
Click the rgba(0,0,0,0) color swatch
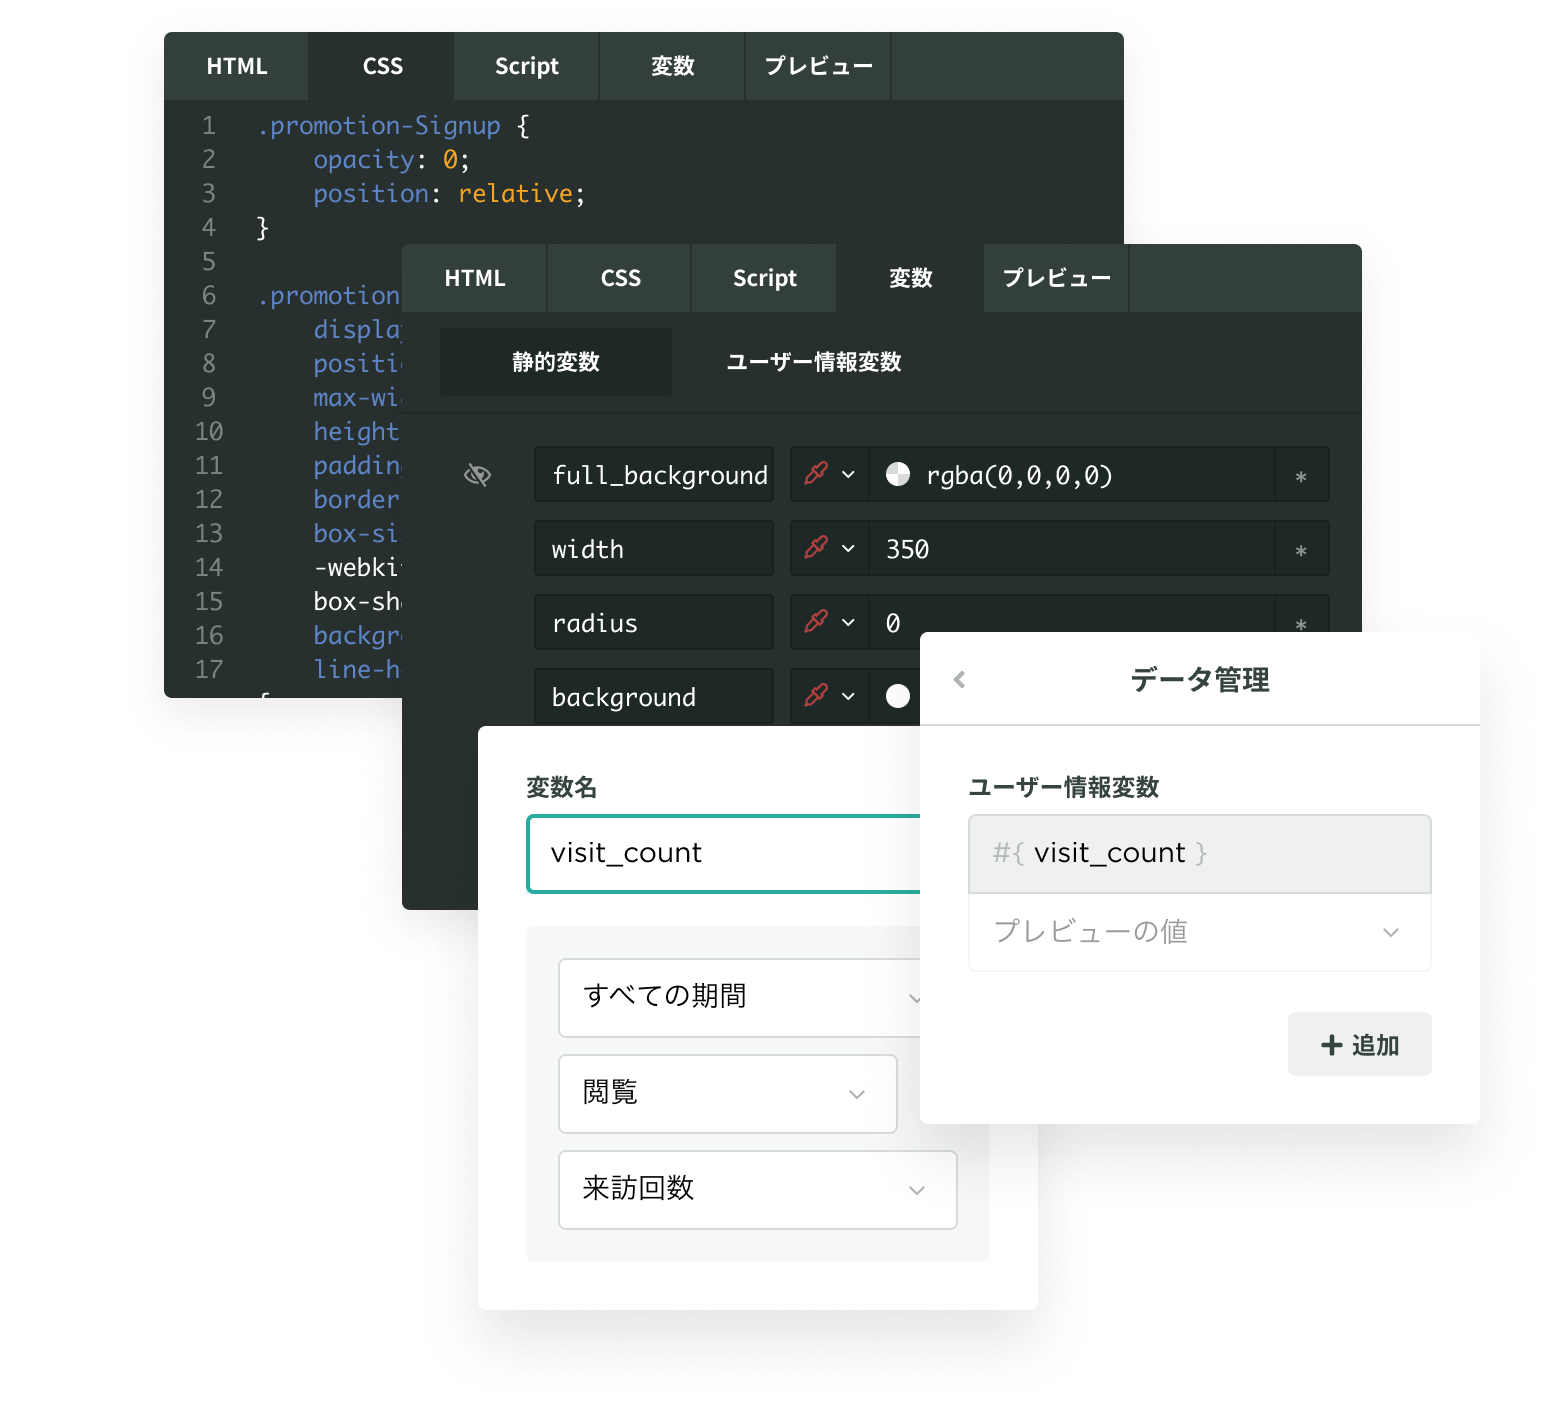point(899,475)
